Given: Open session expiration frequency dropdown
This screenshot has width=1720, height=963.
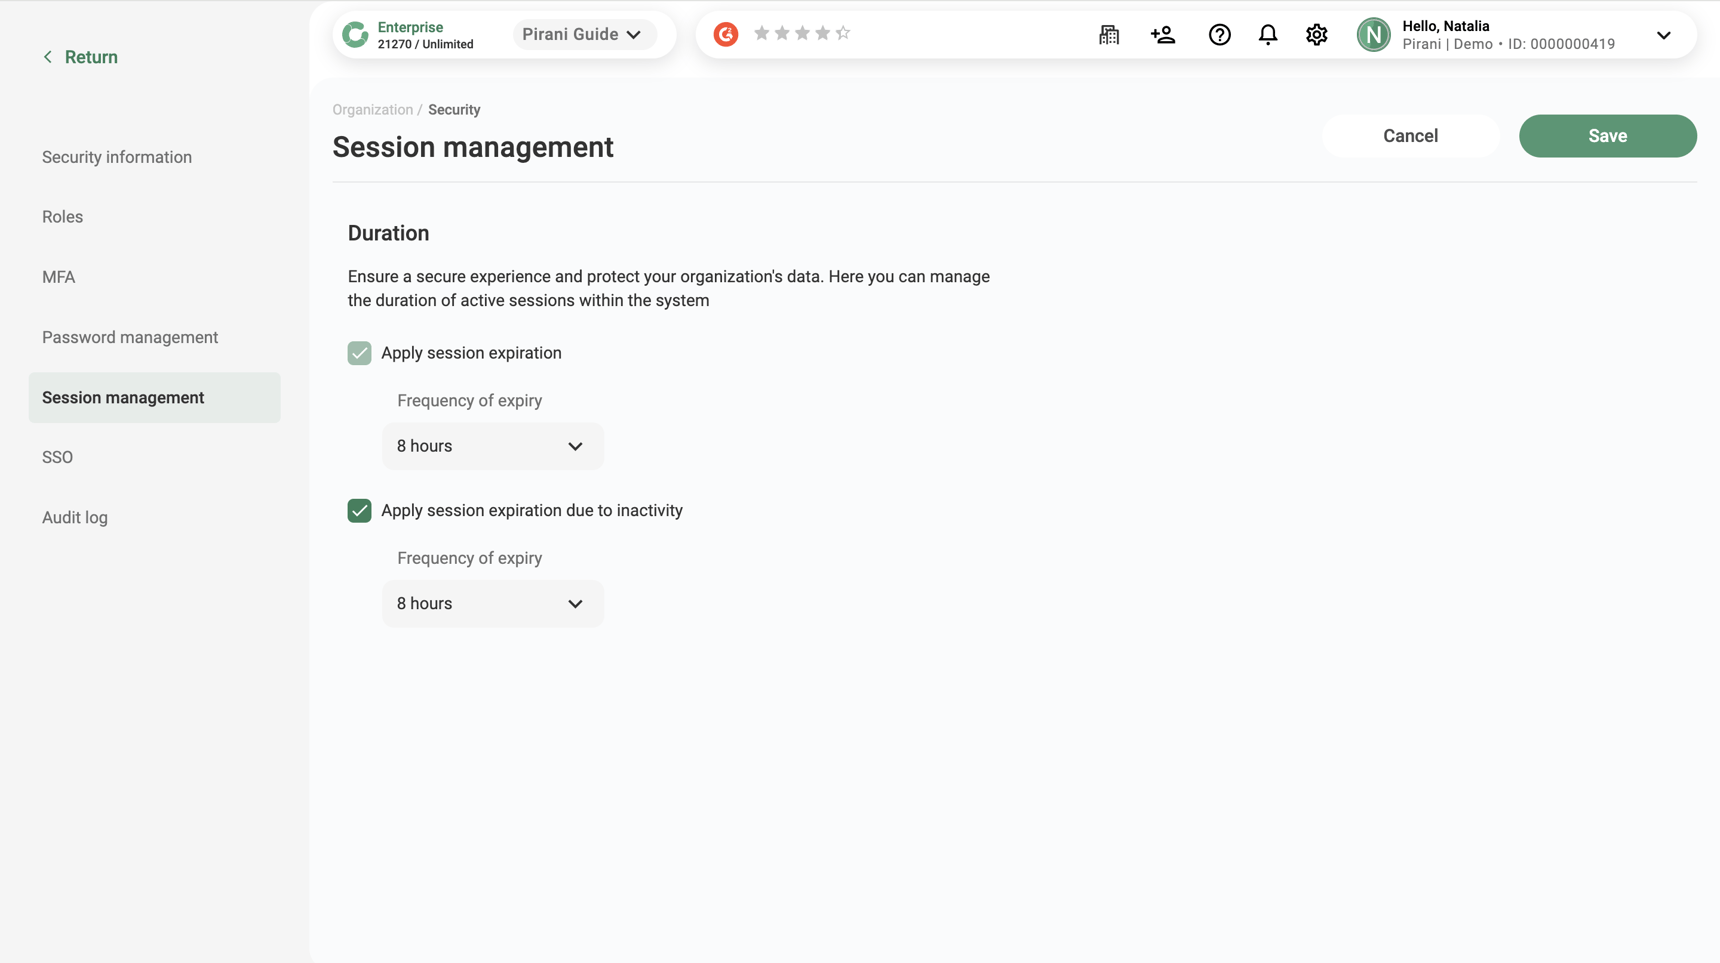Looking at the screenshot, I should point(493,446).
